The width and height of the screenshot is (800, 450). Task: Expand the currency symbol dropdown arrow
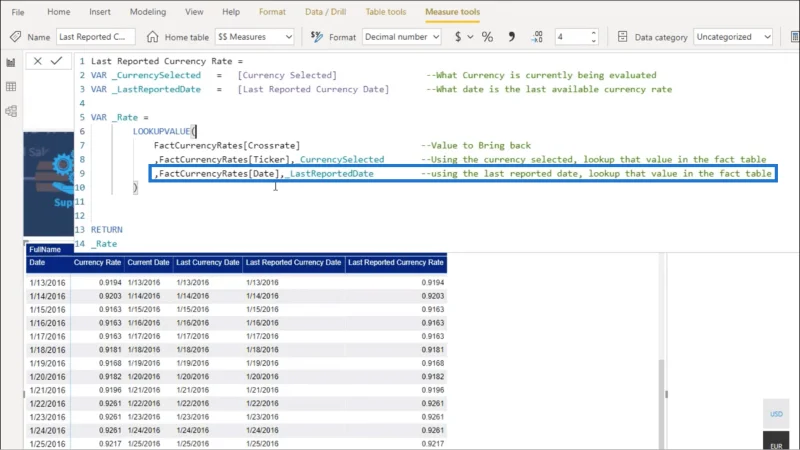(x=470, y=37)
